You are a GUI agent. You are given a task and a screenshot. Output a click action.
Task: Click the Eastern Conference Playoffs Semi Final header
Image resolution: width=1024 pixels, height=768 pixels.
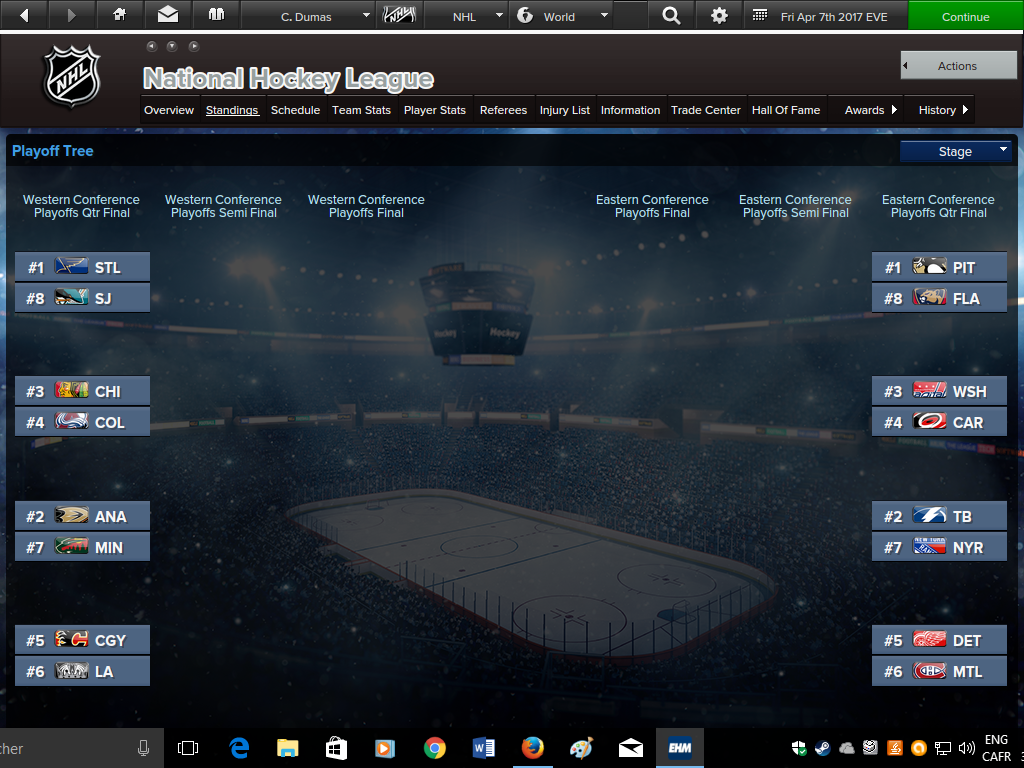click(x=795, y=206)
